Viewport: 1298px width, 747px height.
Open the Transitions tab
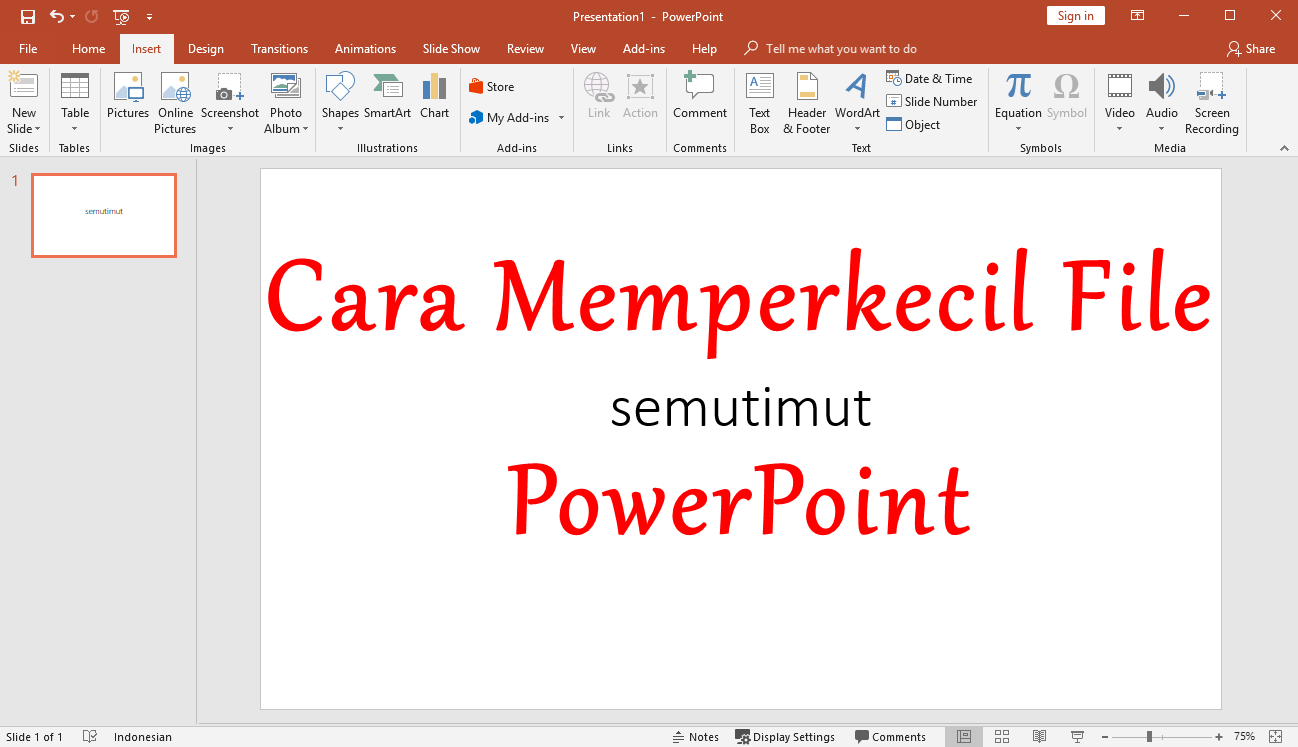(x=279, y=49)
